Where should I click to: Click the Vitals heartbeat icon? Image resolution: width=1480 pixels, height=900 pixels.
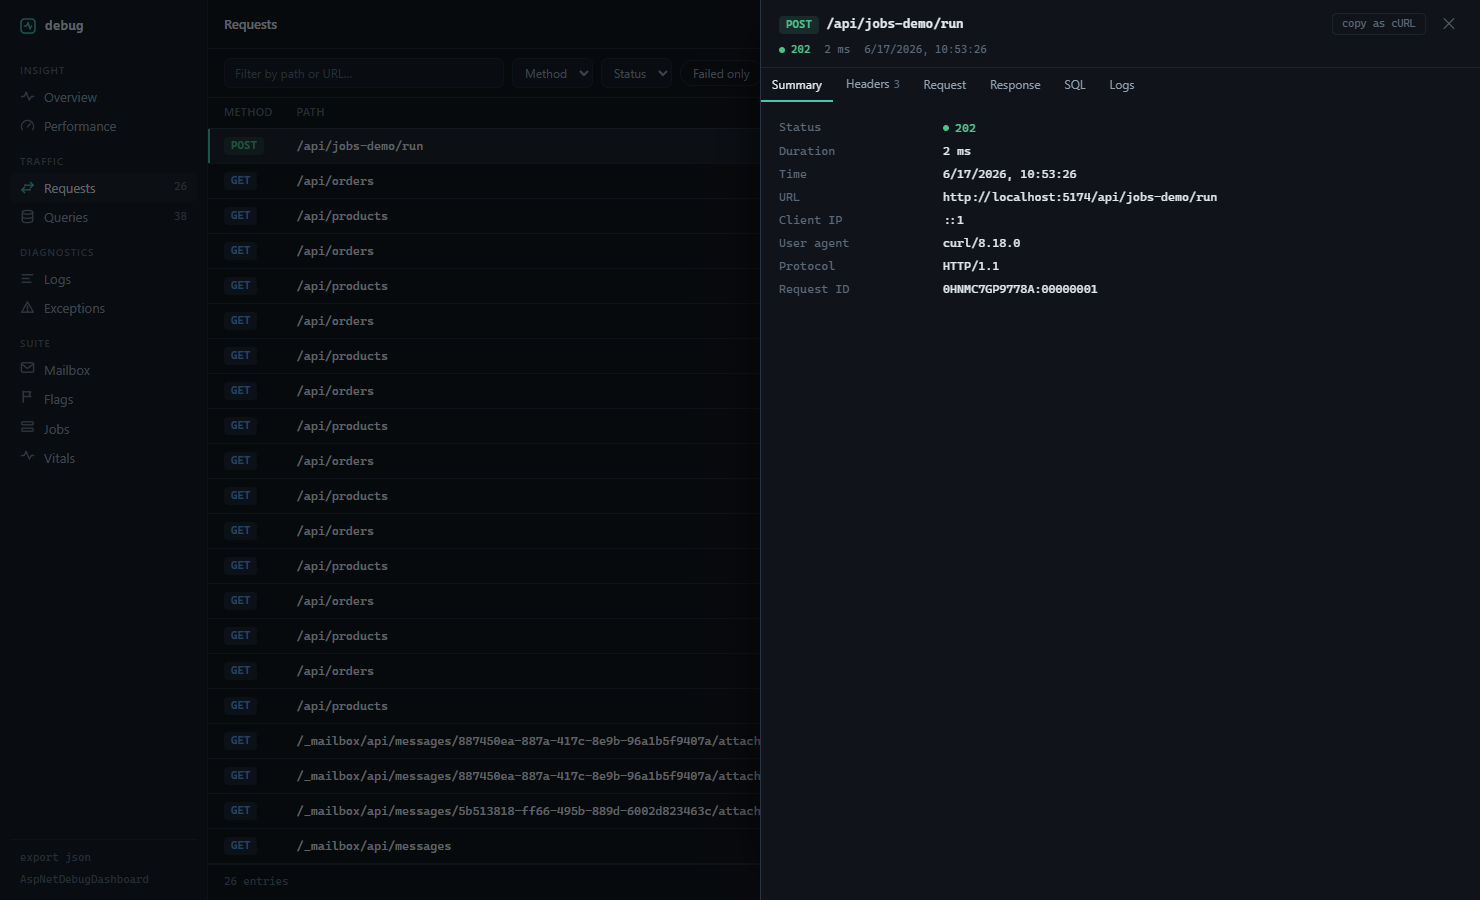pos(27,457)
